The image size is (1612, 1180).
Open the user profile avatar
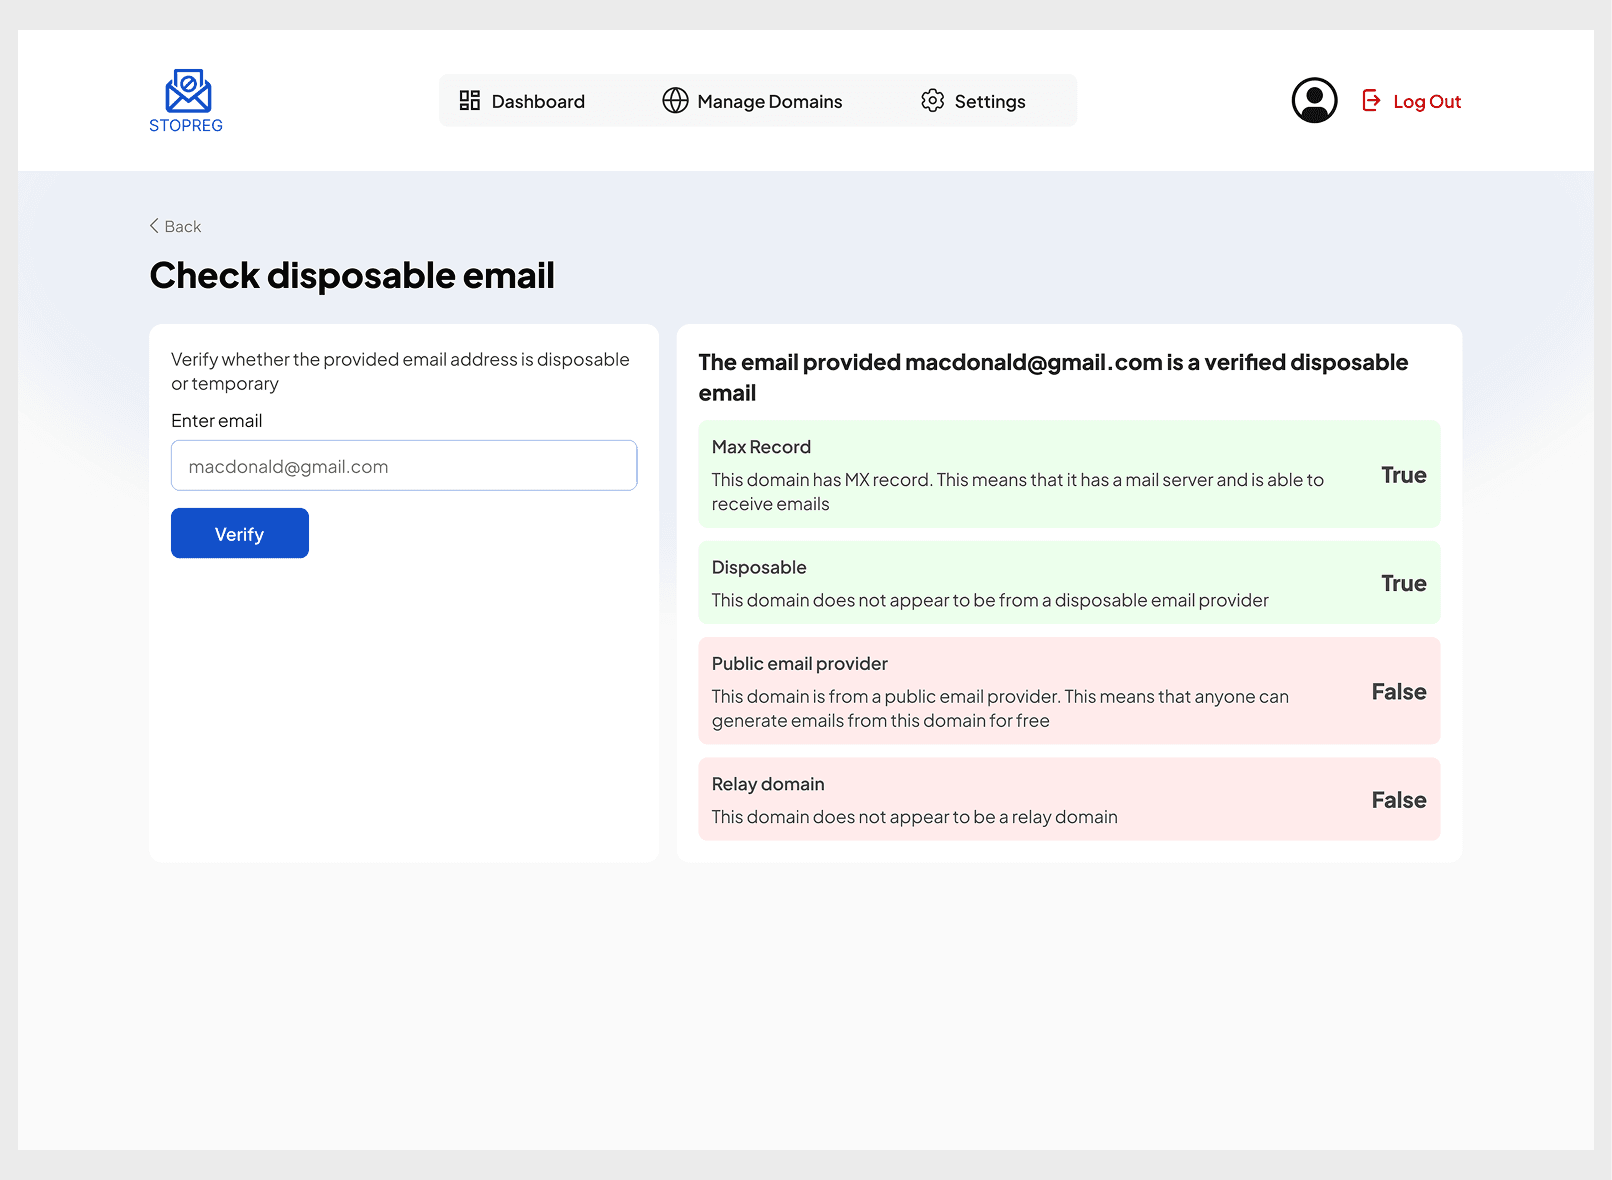(1314, 101)
